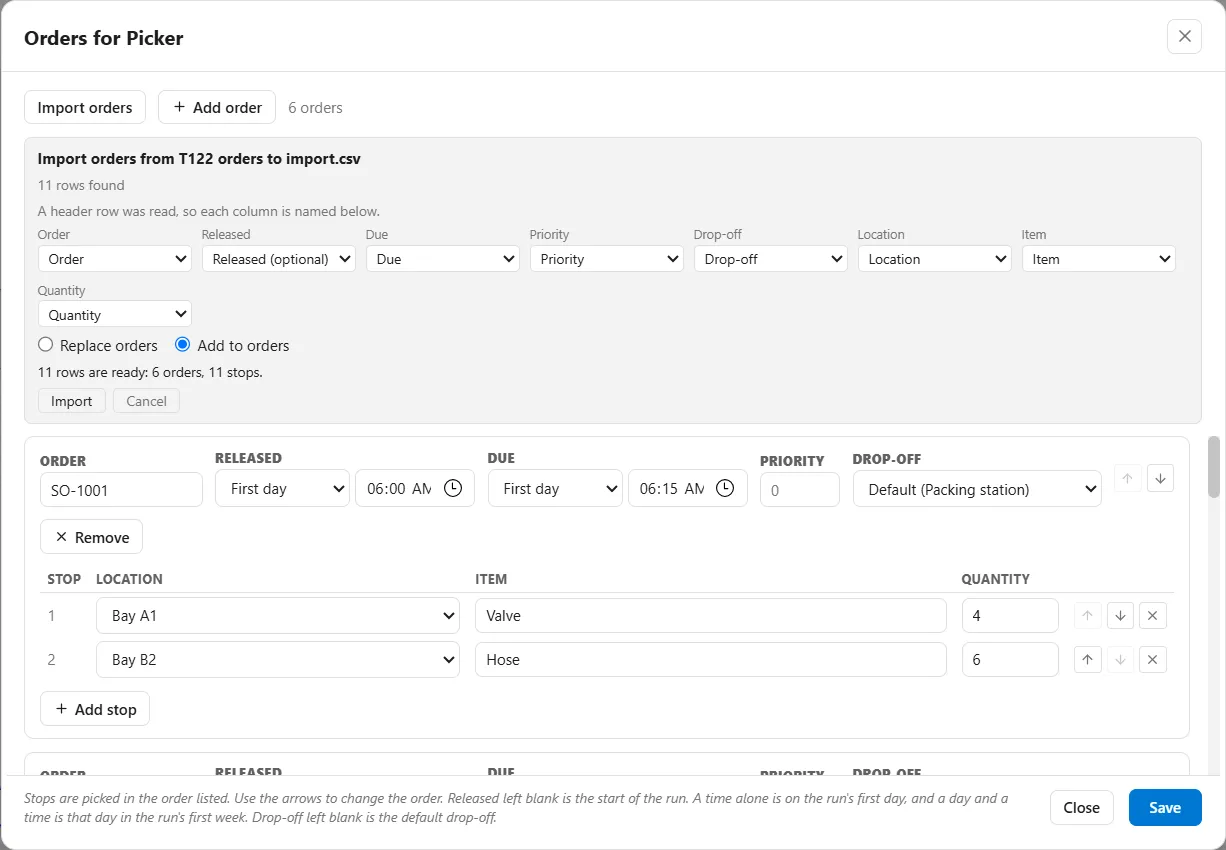Click the Hose item field
Viewport: 1226px width, 850px height.
point(711,660)
